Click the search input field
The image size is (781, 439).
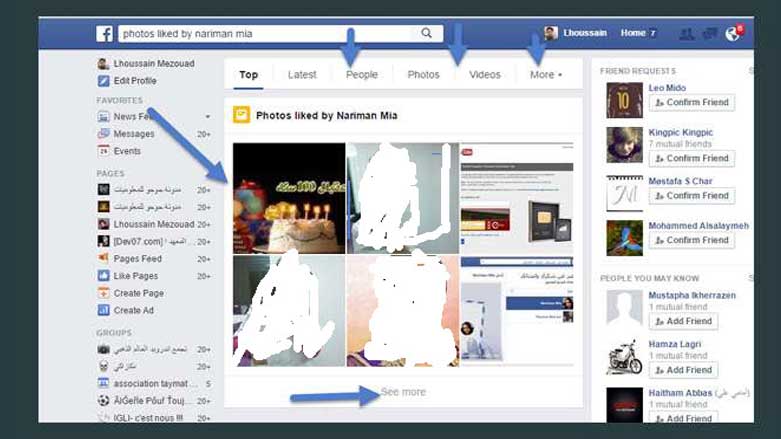tap(265, 34)
